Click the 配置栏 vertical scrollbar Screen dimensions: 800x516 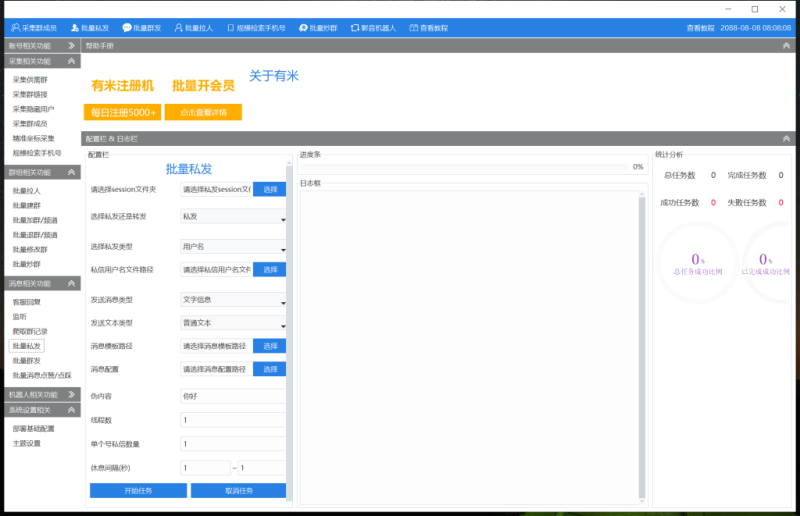pos(289,332)
